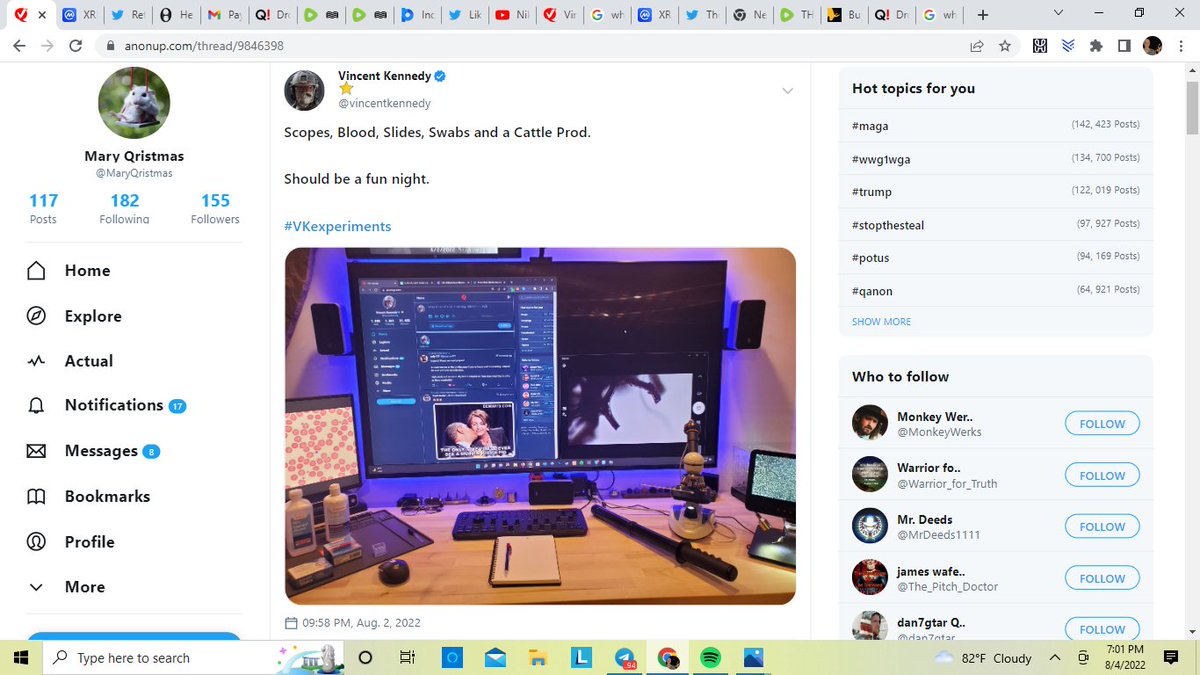Open the desk setup photo

pyautogui.click(x=540, y=426)
